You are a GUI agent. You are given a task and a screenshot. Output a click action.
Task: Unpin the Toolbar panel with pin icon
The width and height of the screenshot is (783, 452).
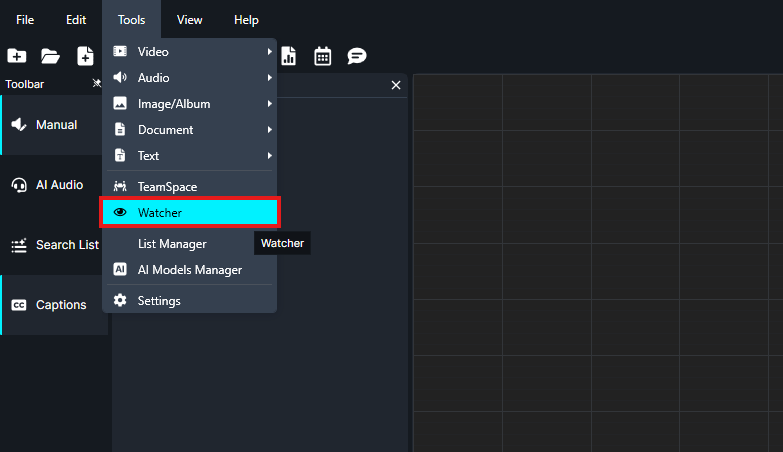coord(96,84)
